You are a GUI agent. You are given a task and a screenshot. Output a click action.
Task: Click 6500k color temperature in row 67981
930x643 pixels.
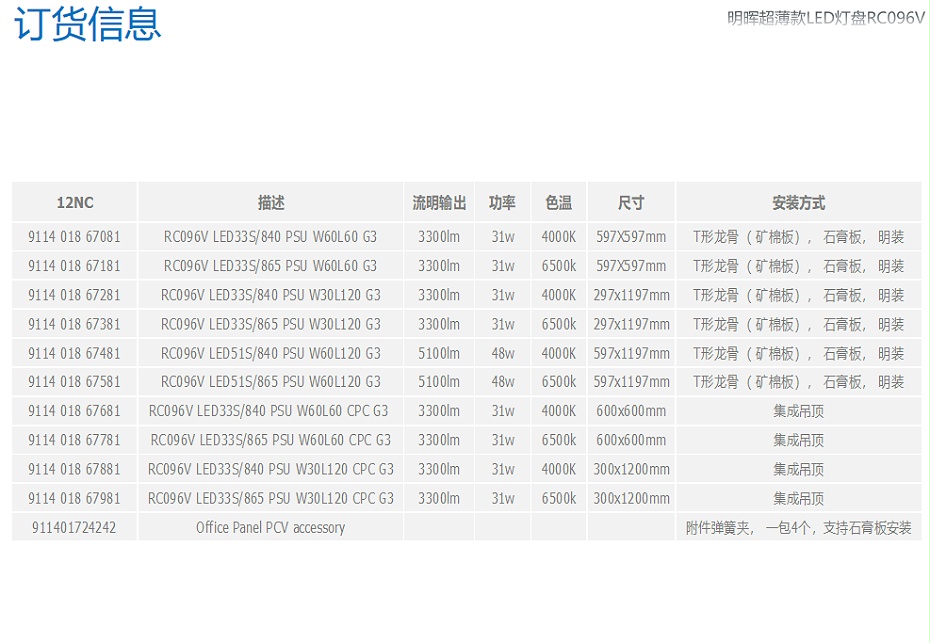pos(559,498)
